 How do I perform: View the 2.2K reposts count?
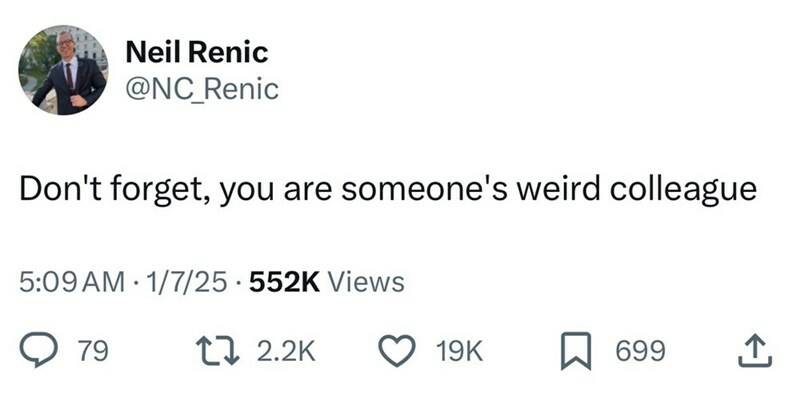tap(287, 351)
